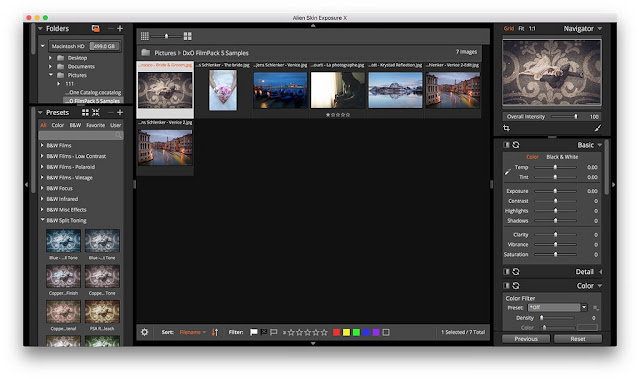Select the Favorite presets tab

(x=96, y=126)
